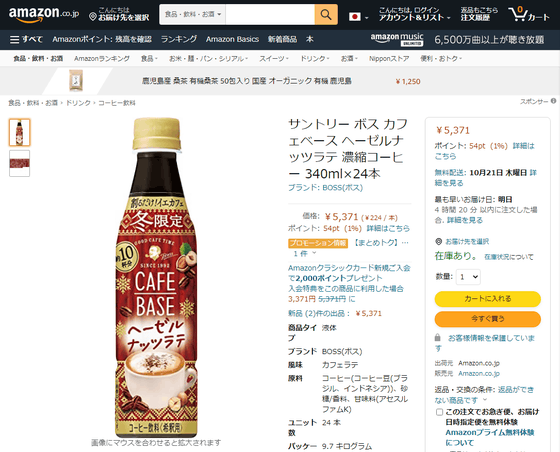Click Amazonプライム無料体験について link

(490, 437)
